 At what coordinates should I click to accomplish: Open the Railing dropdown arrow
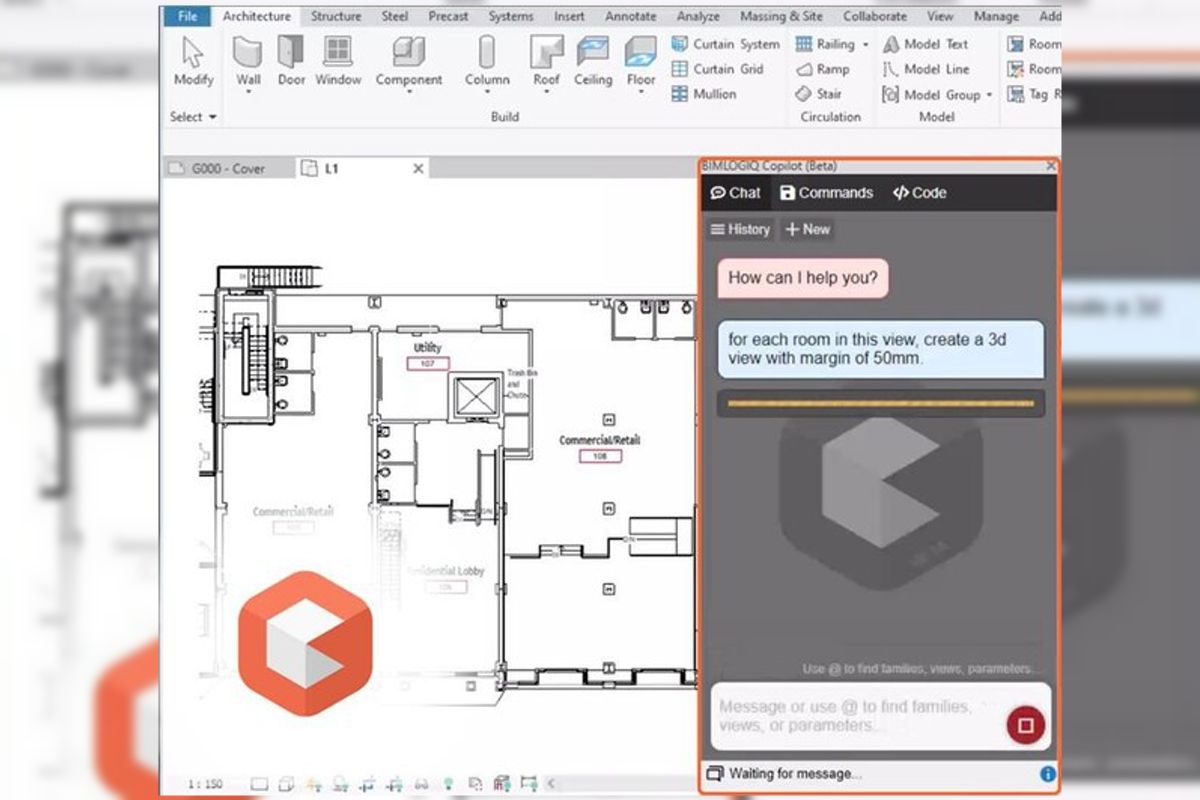pyautogui.click(x=865, y=45)
